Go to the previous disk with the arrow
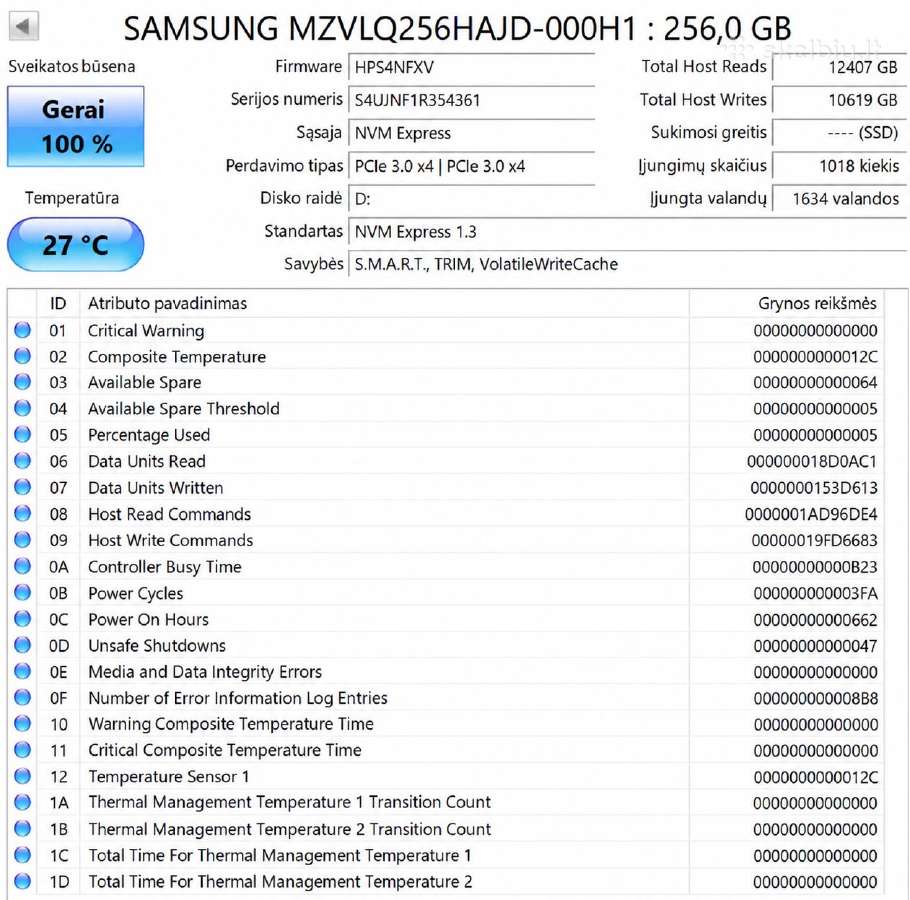The image size is (910, 900). click(x=23, y=26)
